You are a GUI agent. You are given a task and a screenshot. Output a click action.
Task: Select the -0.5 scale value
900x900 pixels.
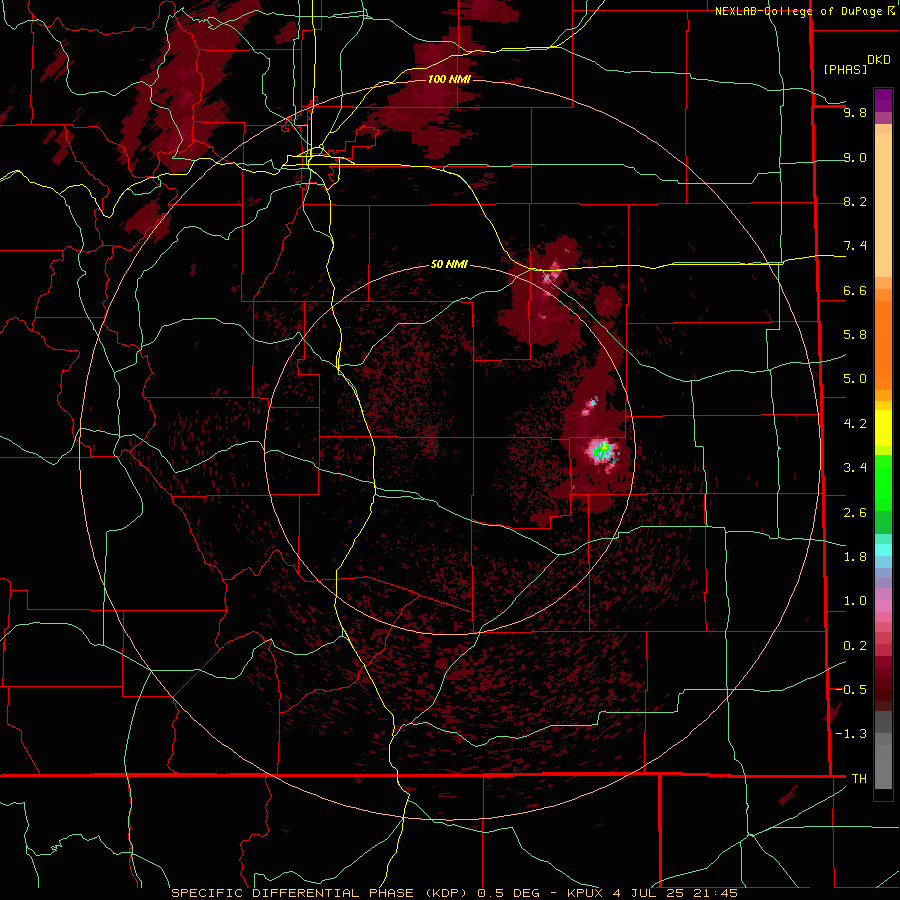coord(851,689)
